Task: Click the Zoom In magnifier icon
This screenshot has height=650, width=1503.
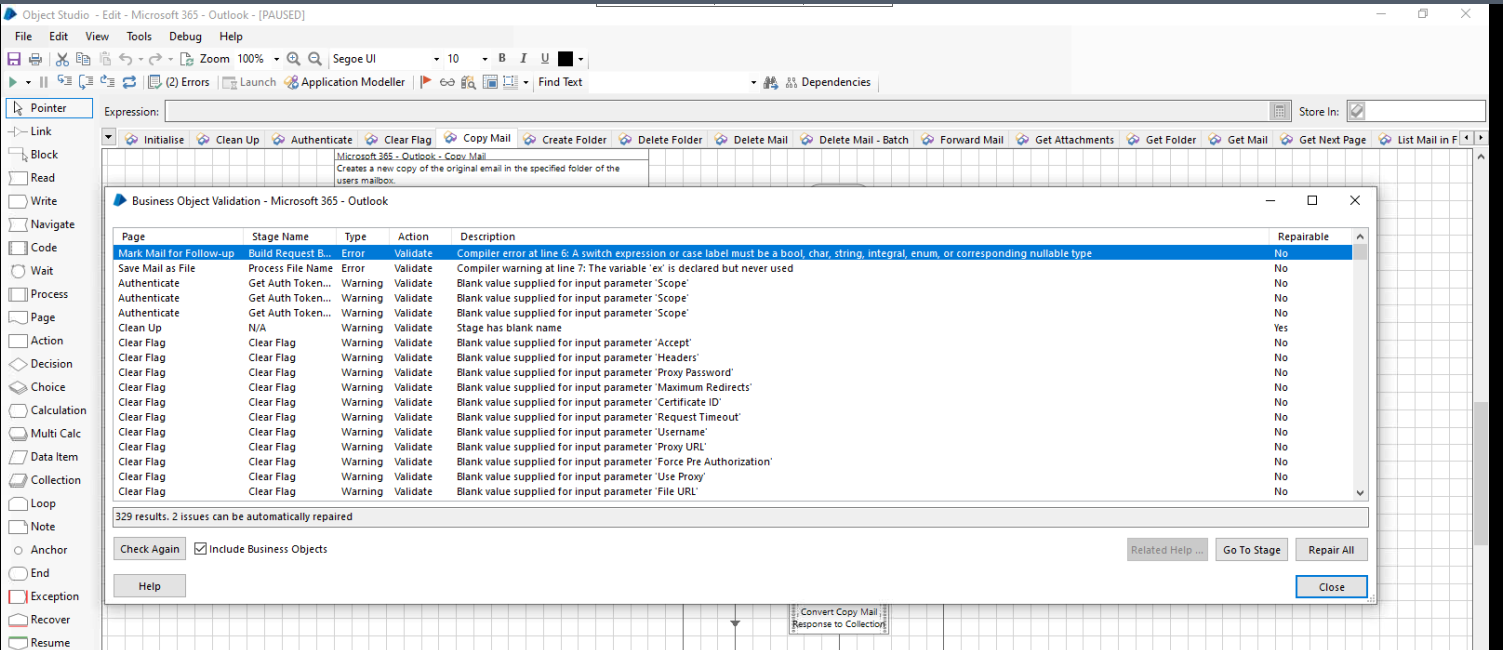Action: [293, 58]
